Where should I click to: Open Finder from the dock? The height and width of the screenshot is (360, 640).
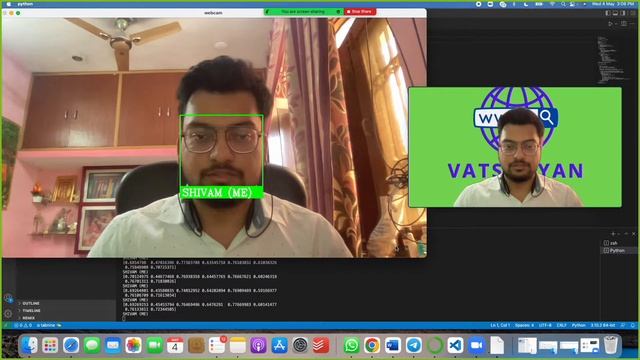point(29,346)
